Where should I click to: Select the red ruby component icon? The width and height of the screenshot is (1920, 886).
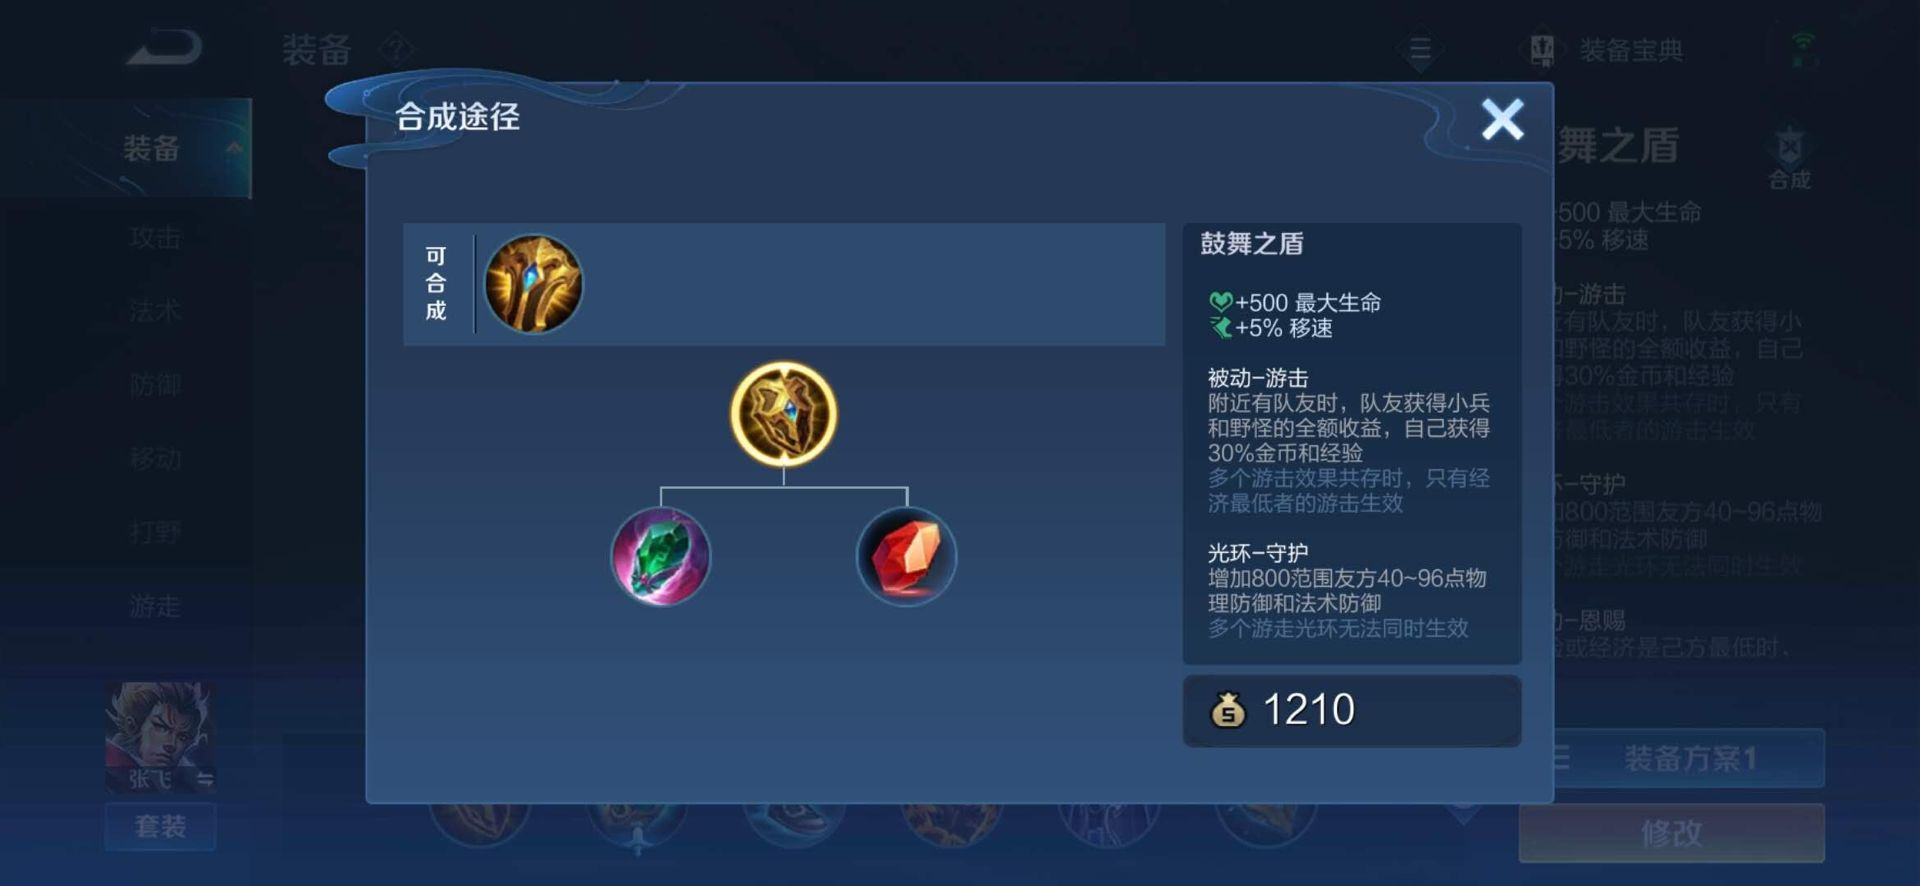[906, 556]
